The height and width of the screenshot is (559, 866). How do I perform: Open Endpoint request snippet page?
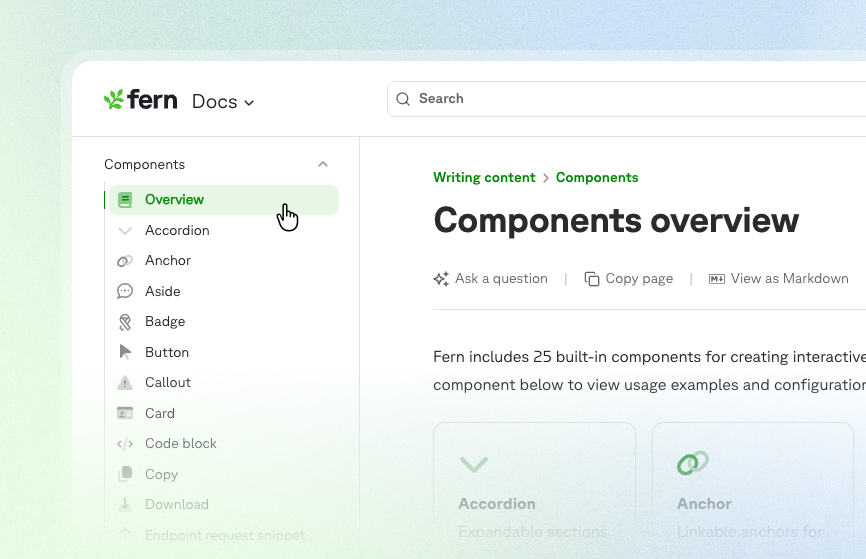coord(225,535)
